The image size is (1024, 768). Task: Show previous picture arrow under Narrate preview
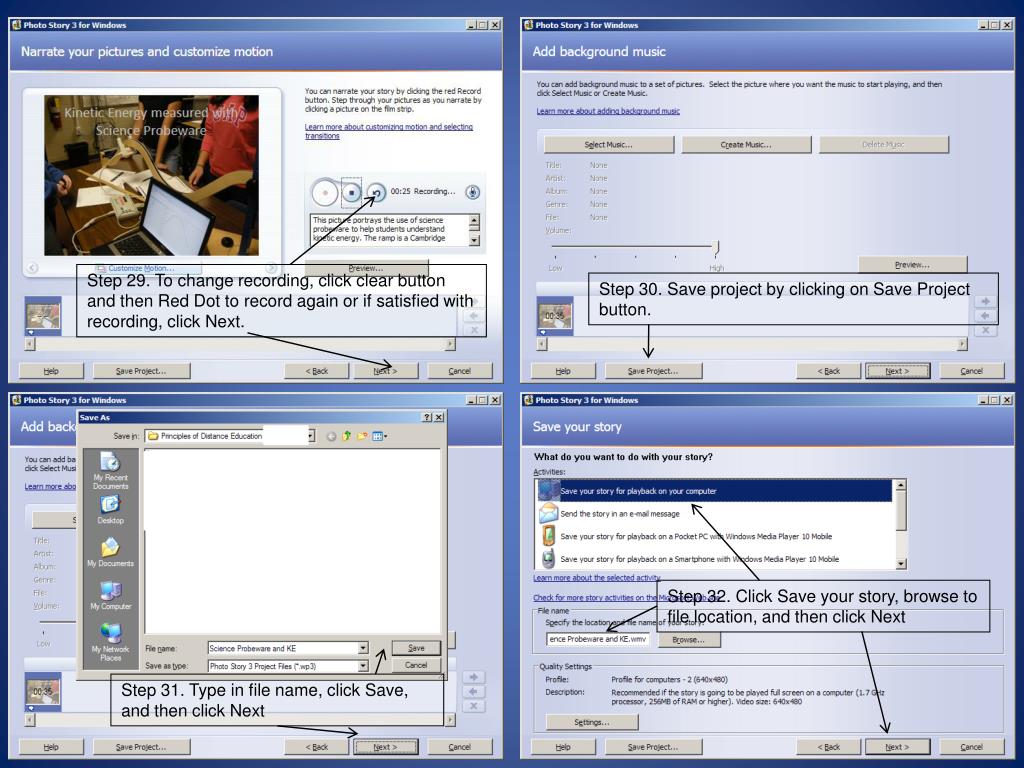(33, 268)
